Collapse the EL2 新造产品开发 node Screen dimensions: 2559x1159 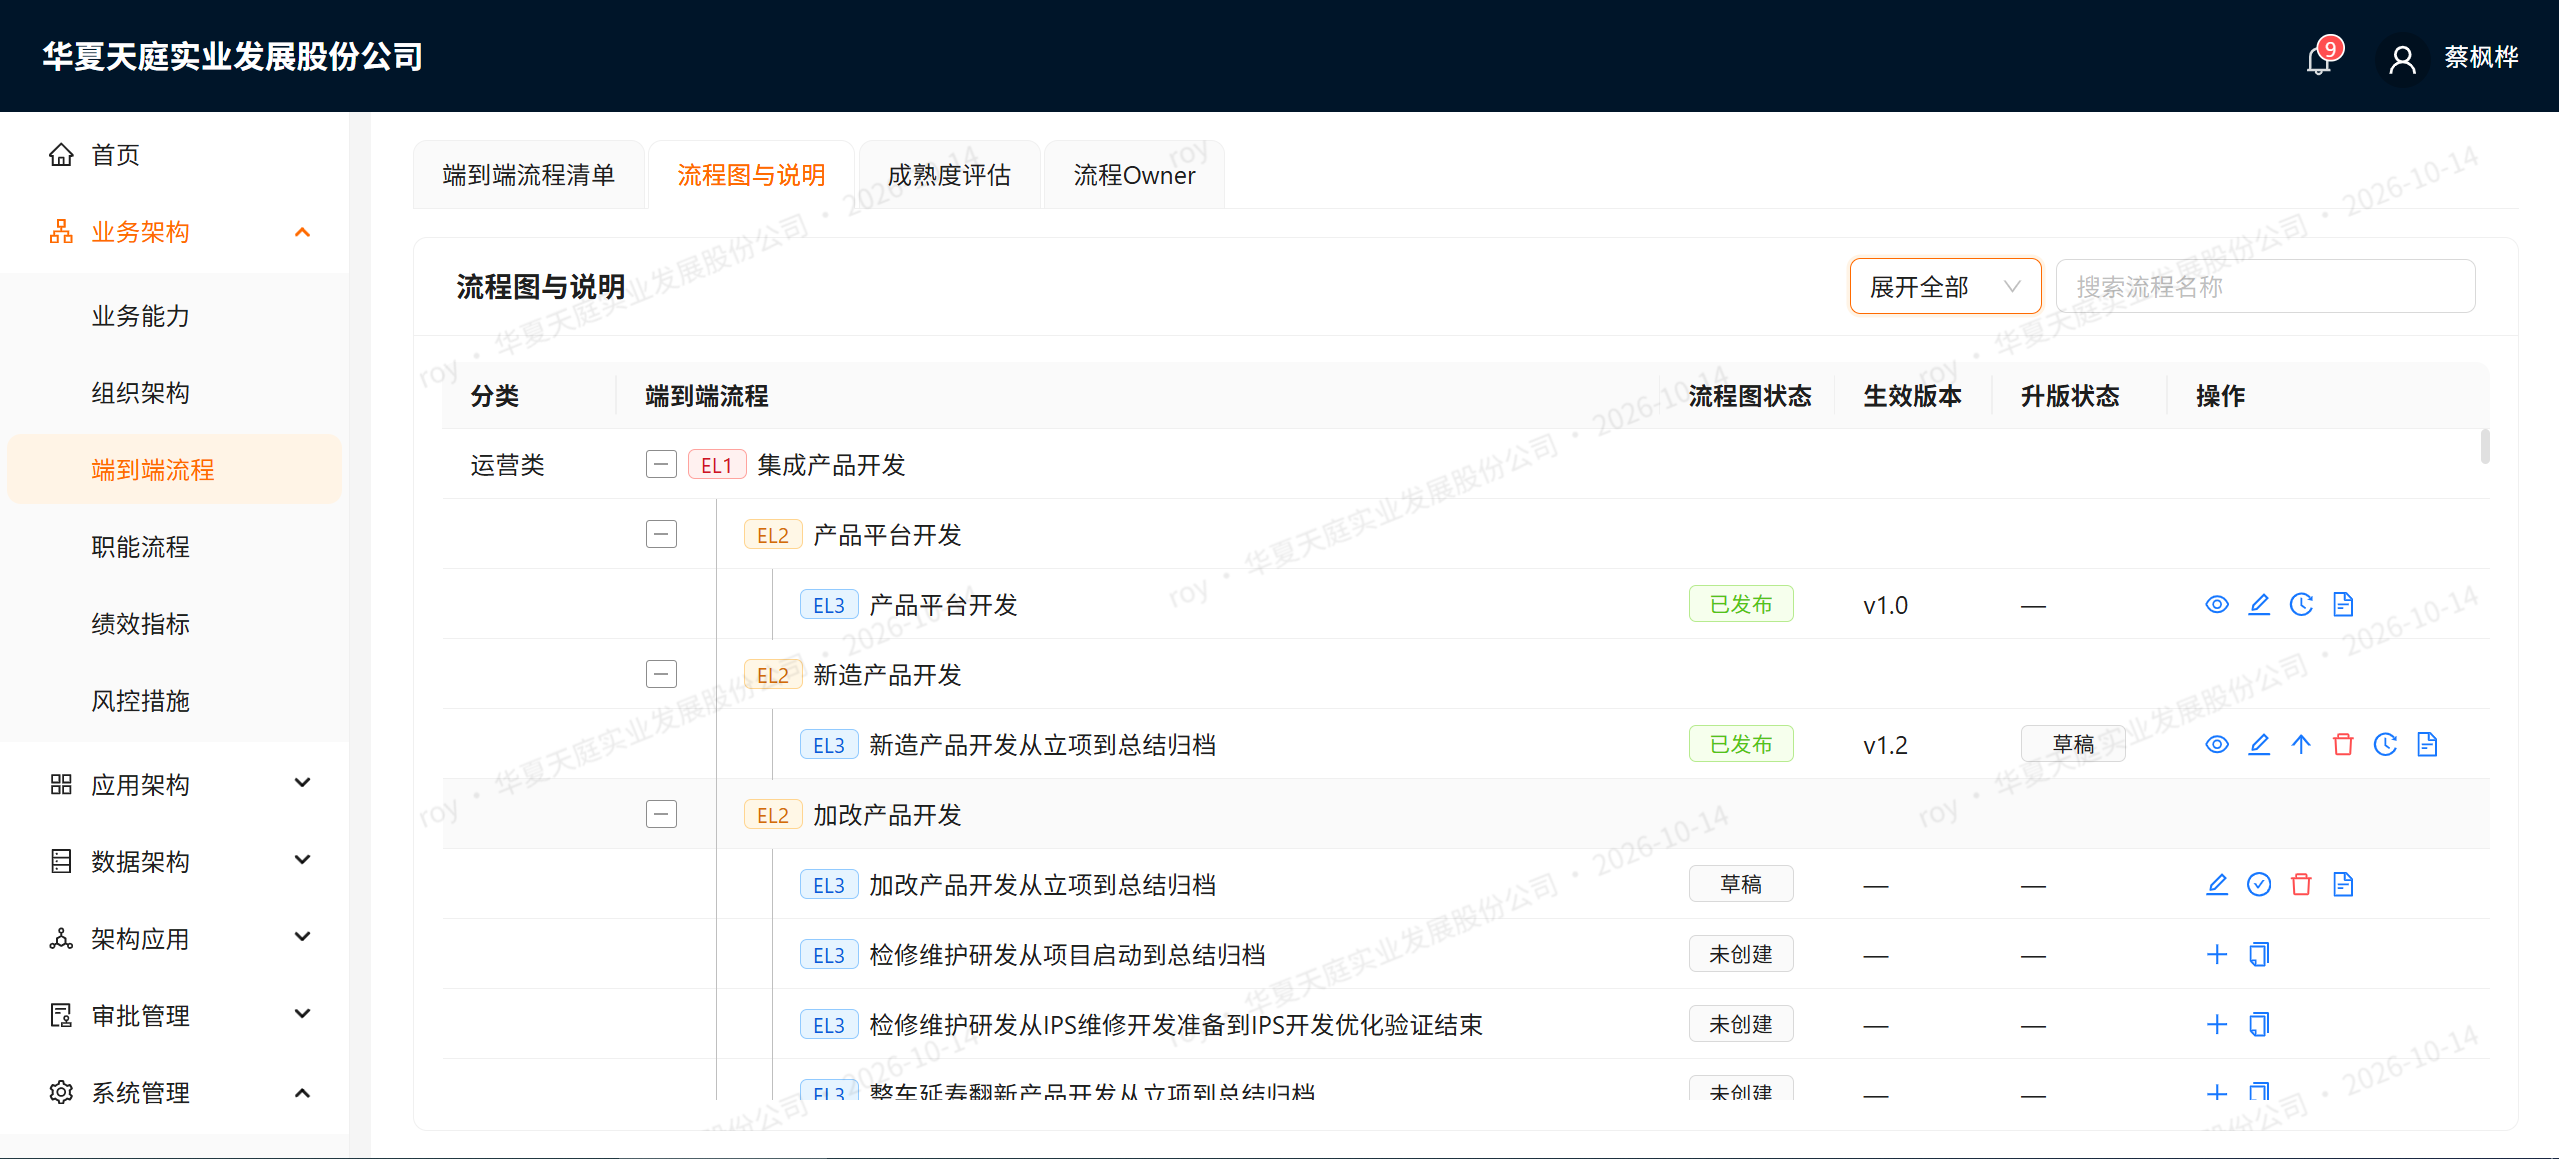tap(661, 675)
